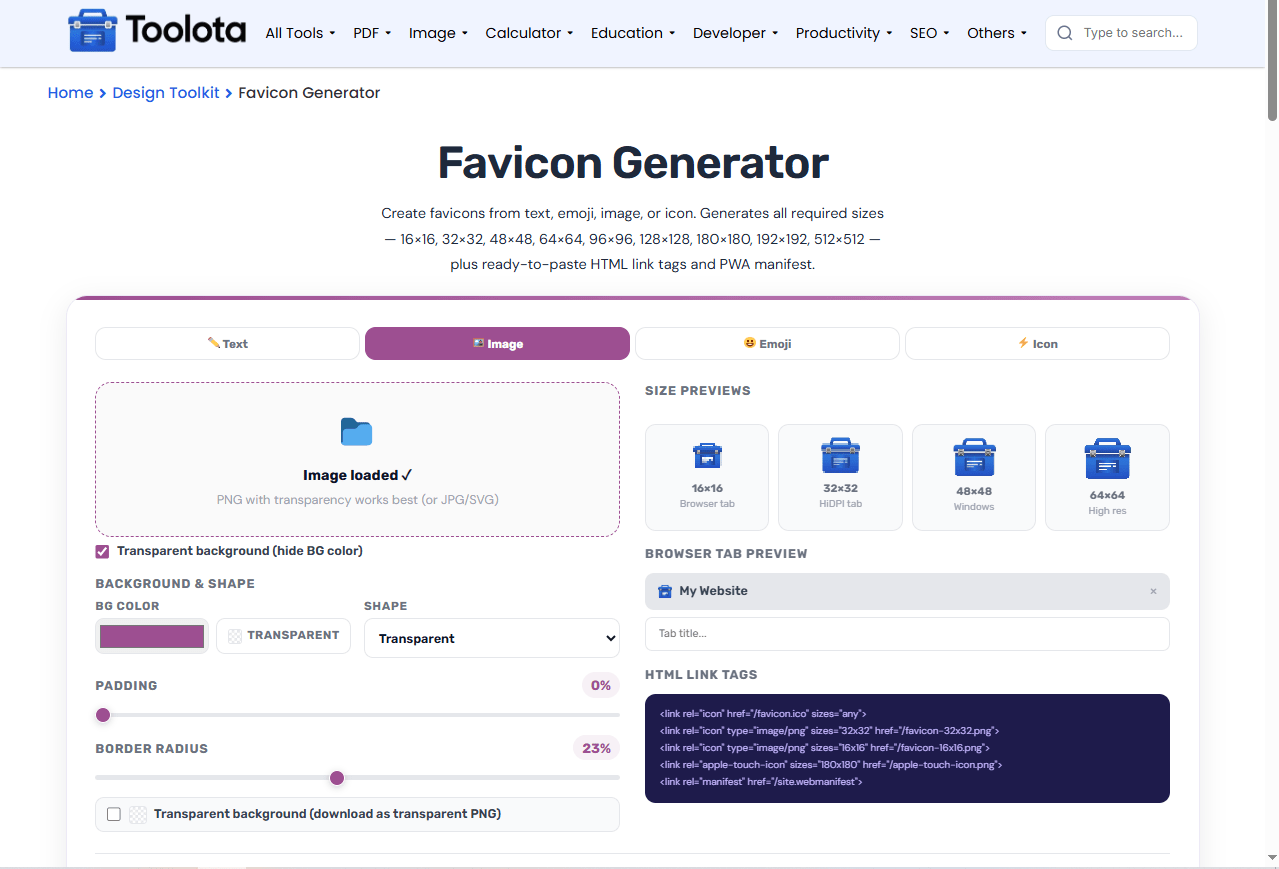
Task: Click the Tab title input field
Action: pos(907,634)
